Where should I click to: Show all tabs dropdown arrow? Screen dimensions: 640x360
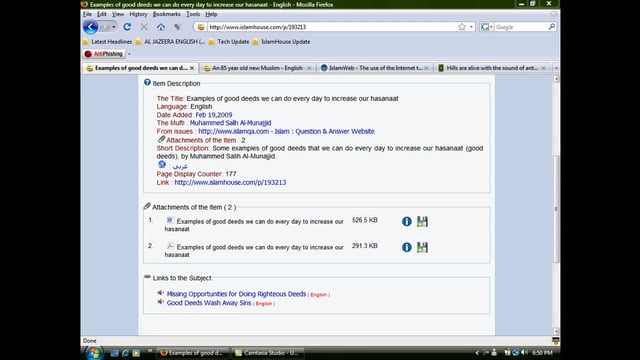(x=556, y=68)
